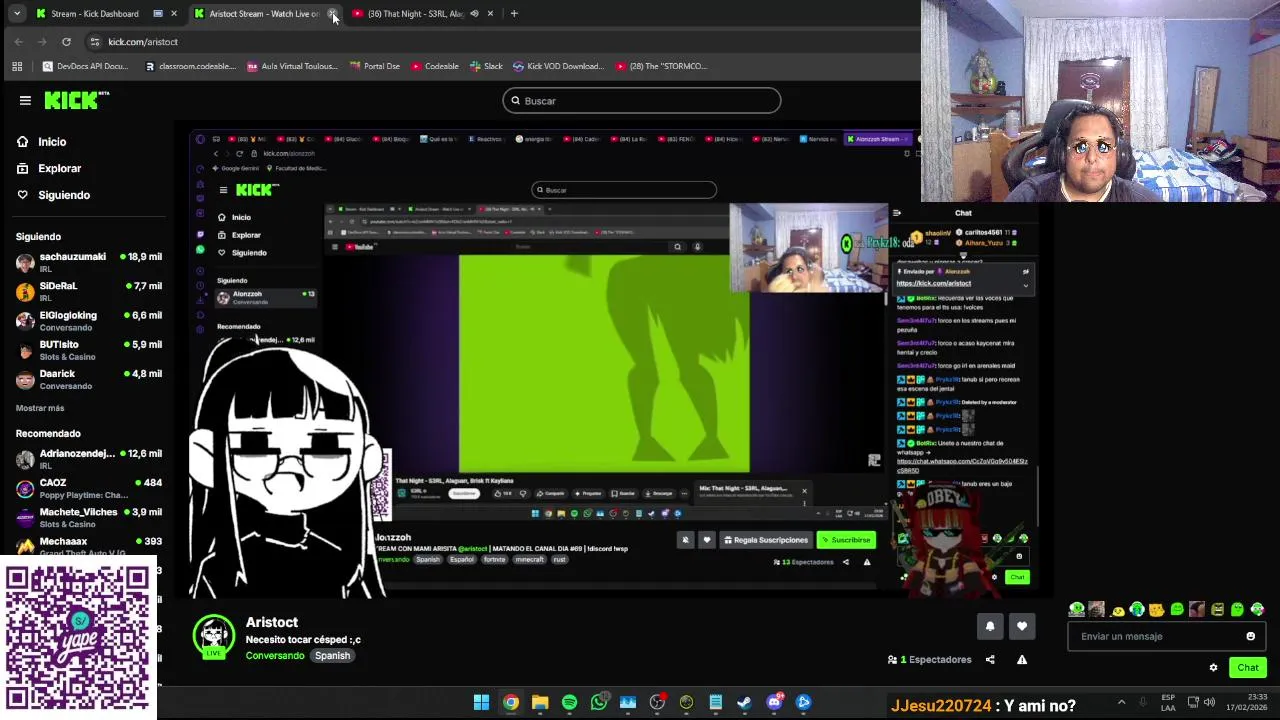Open Conversando category link
Image resolution: width=1280 pixels, height=720 pixels.
click(x=275, y=656)
